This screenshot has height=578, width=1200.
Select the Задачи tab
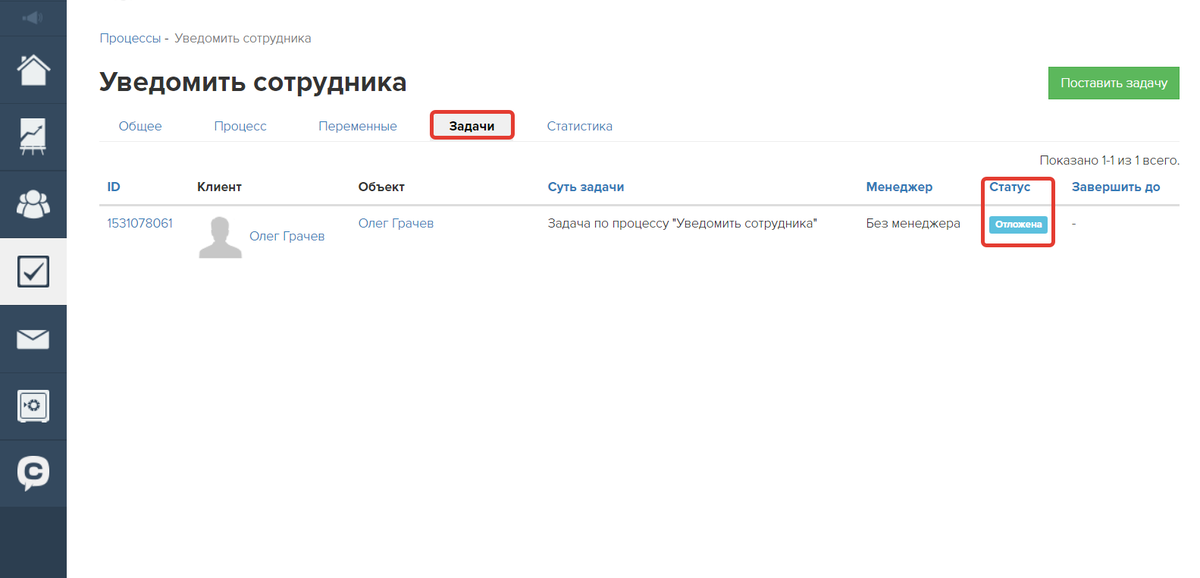pos(472,126)
